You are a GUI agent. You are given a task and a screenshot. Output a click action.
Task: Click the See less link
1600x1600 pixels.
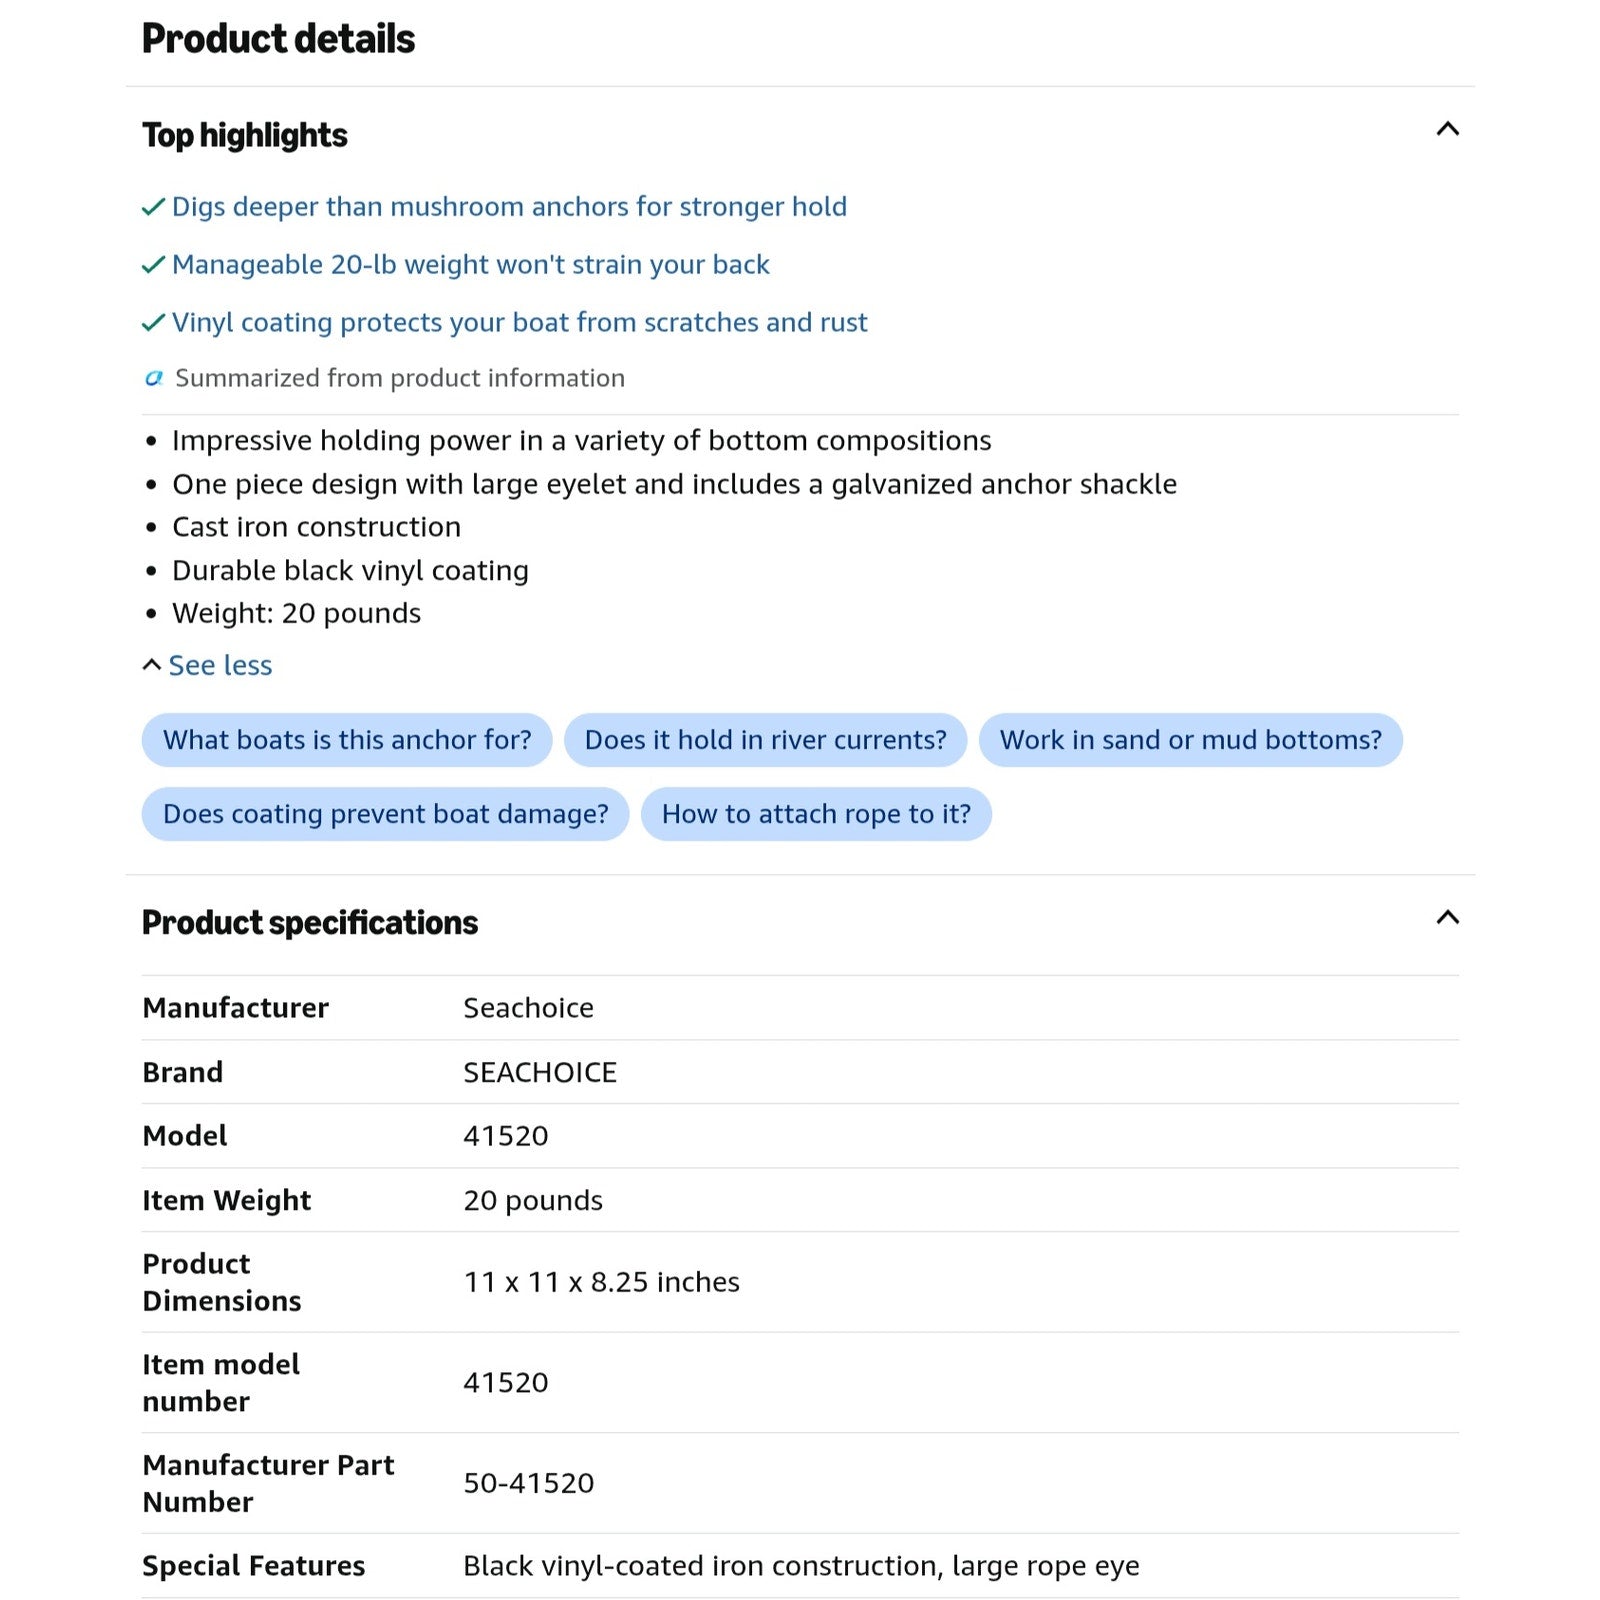pyautogui.click(x=220, y=665)
